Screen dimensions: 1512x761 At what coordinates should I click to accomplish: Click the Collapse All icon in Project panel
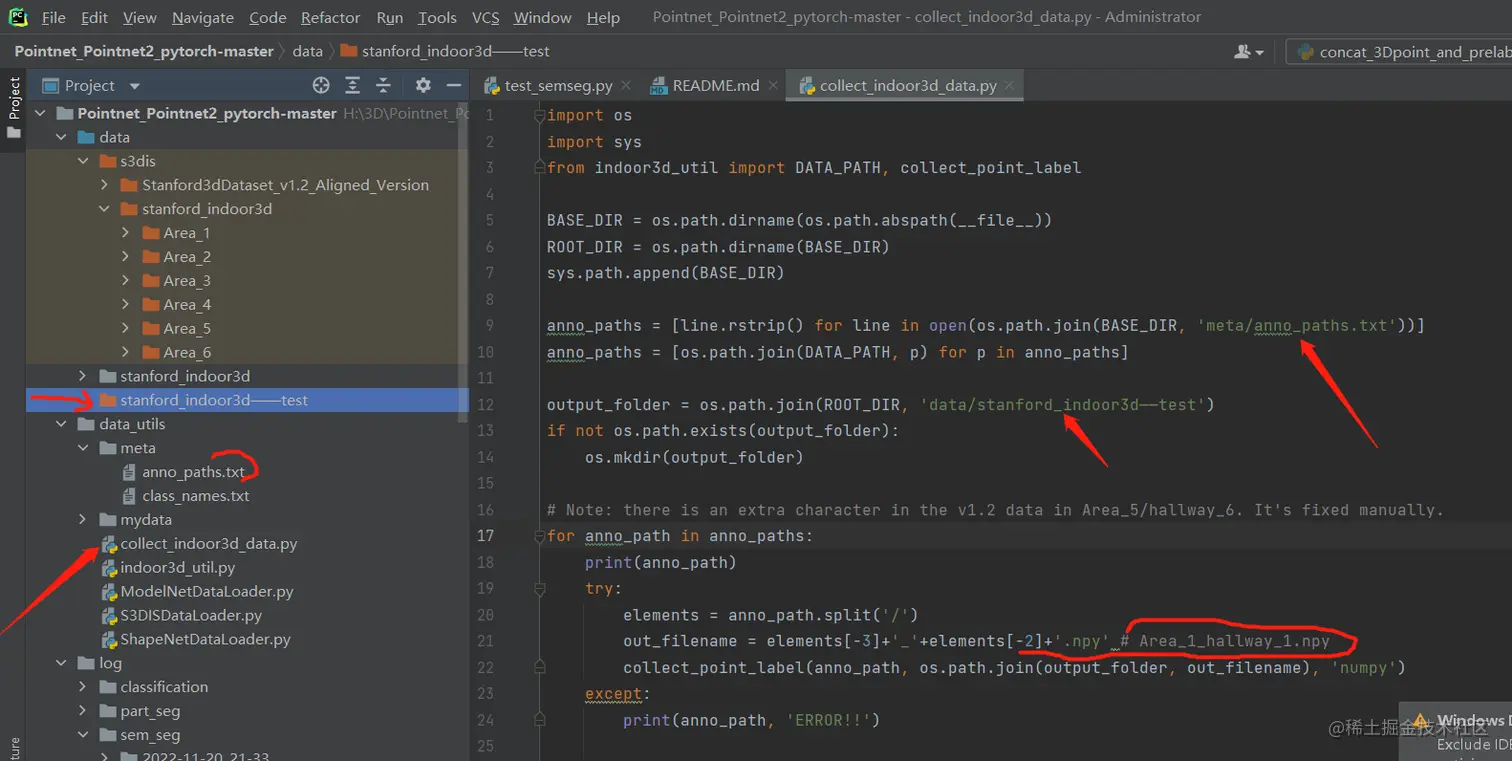point(383,86)
